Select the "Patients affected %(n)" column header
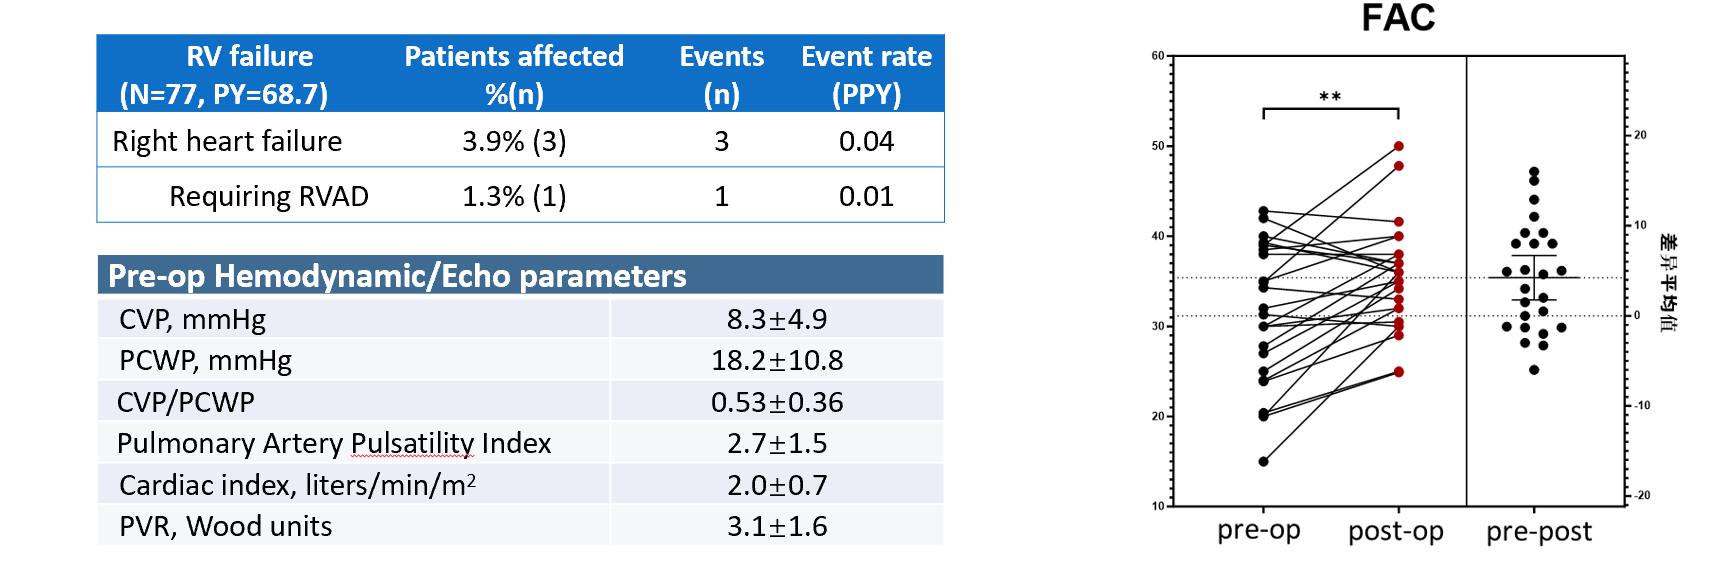1713x571 pixels. (514, 74)
